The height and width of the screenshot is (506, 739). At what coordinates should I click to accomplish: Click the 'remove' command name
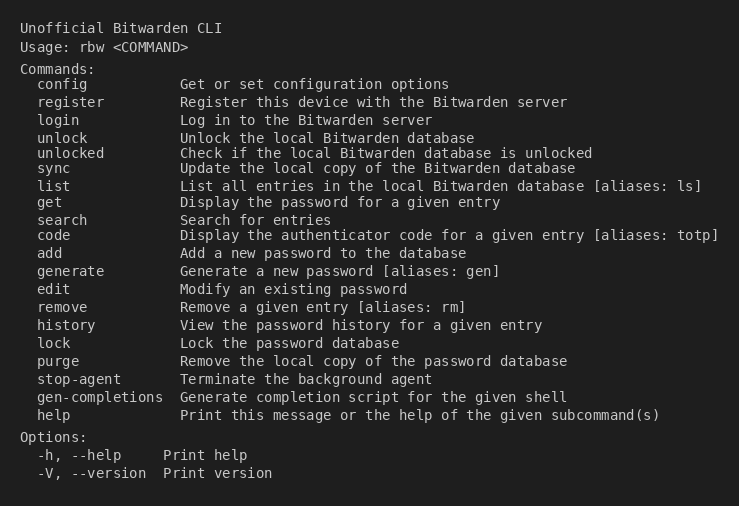(x=62, y=307)
